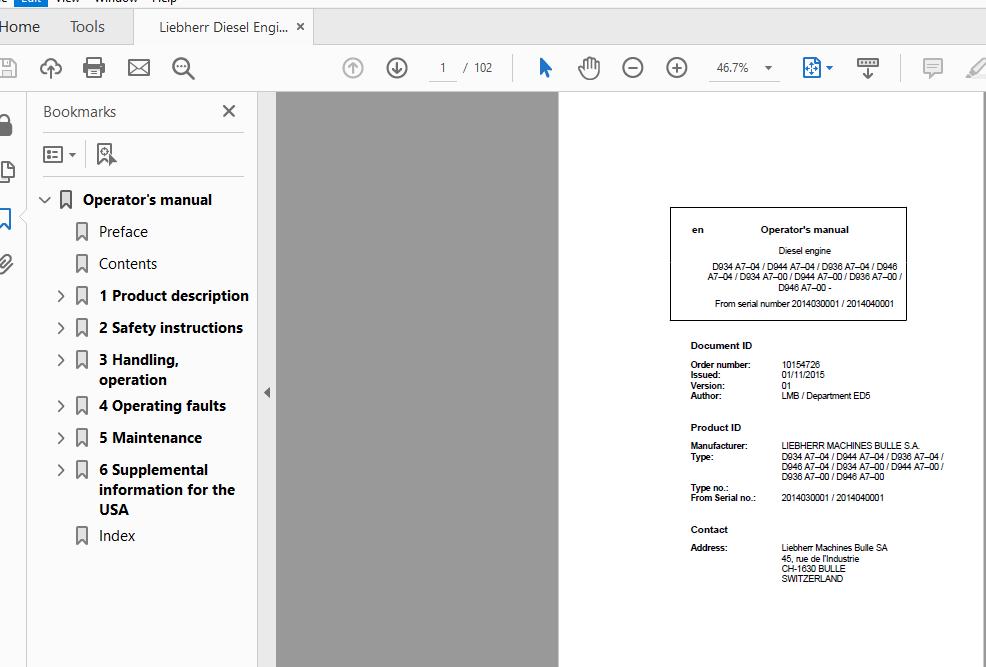Upload file to cloud icon
Viewport: 986px width, 667px height.
pyautogui.click(x=51, y=68)
